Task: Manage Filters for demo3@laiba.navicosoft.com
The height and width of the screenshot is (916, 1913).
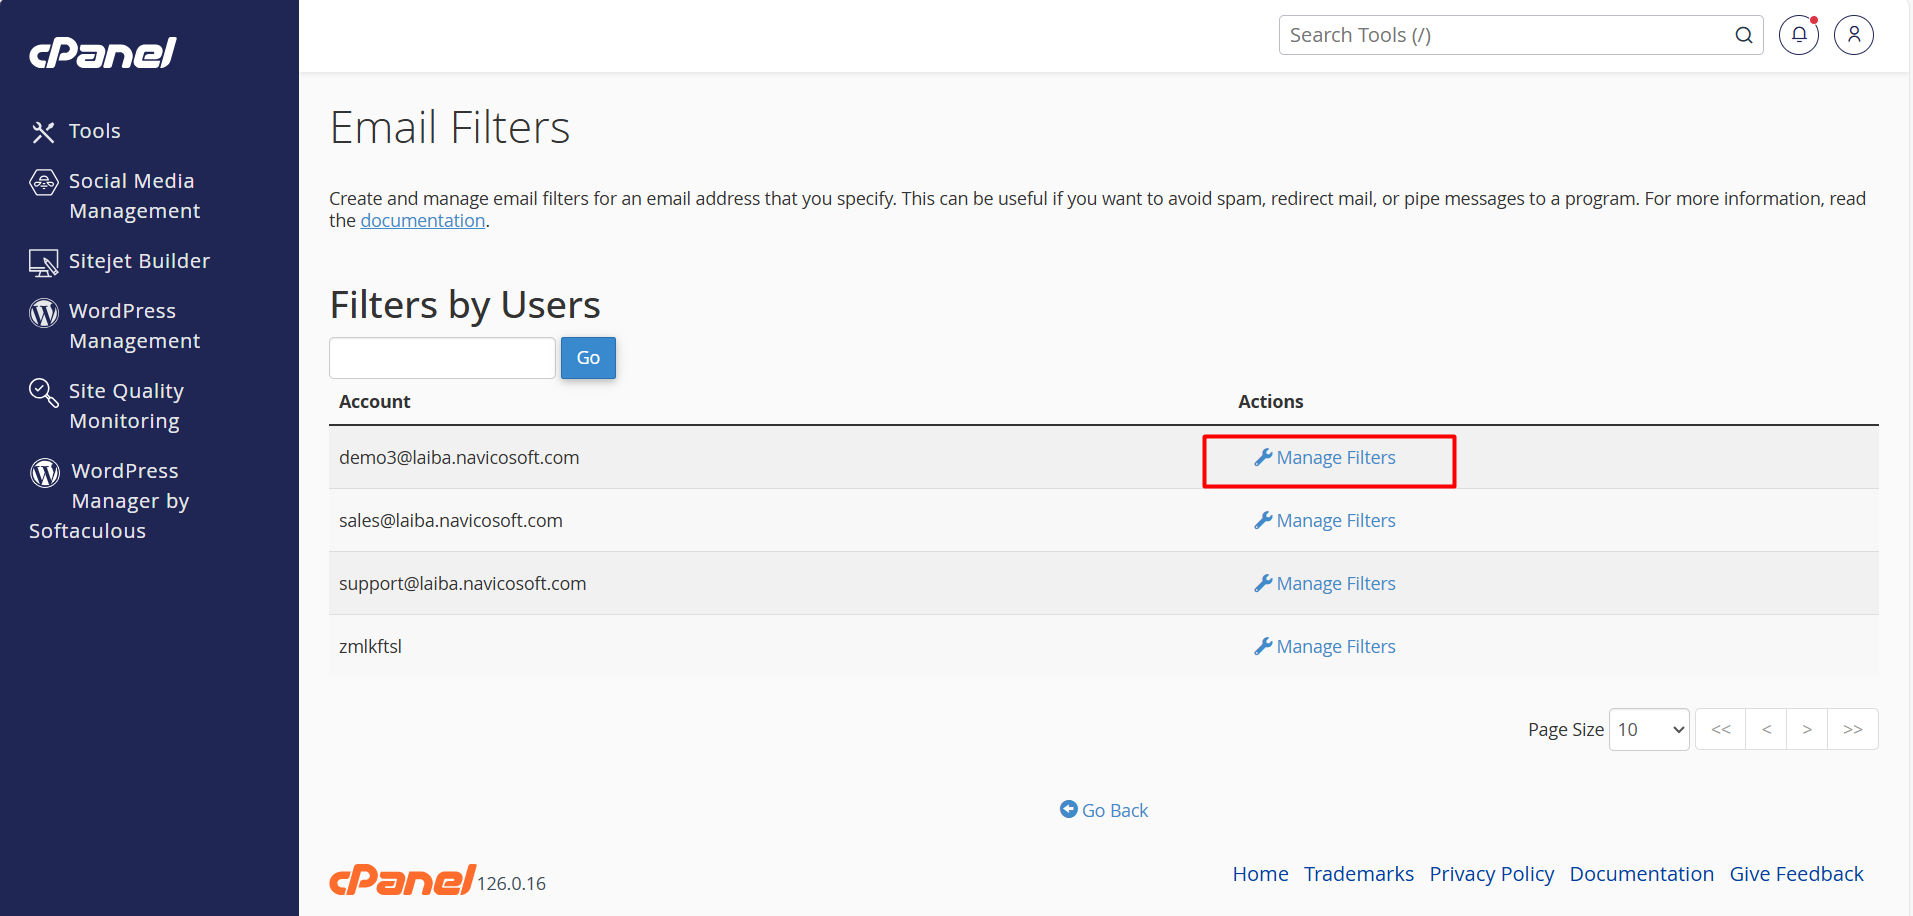Action: pos(1325,458)
